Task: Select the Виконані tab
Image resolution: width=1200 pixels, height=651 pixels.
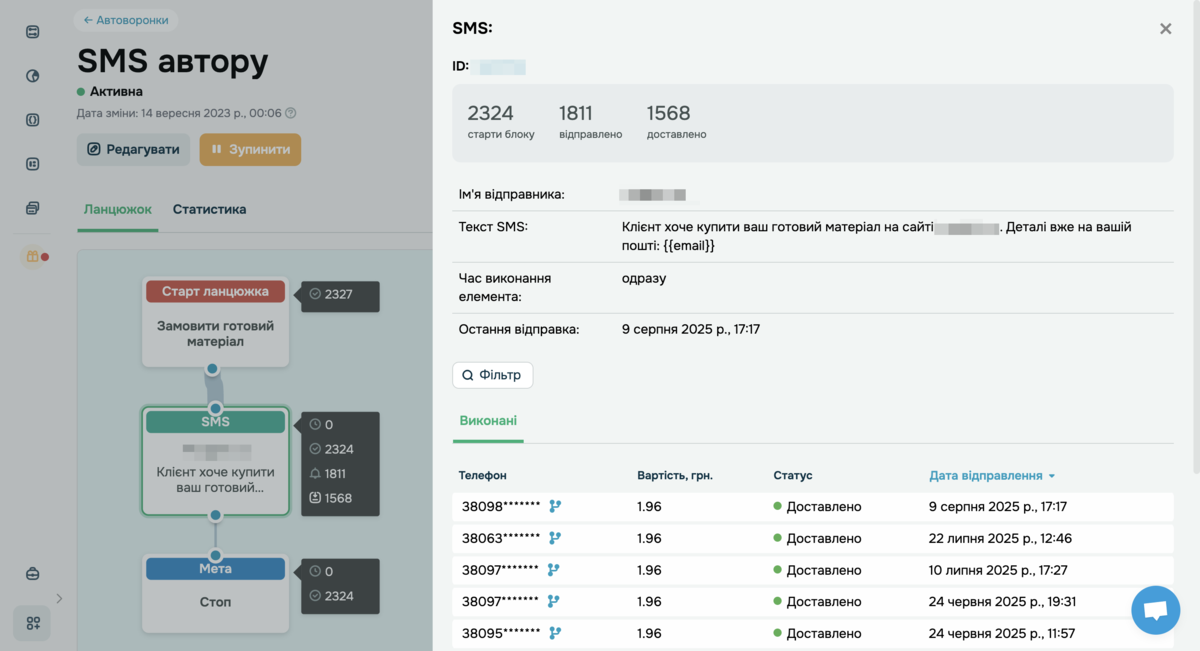Action: click(x=487, y=421)
